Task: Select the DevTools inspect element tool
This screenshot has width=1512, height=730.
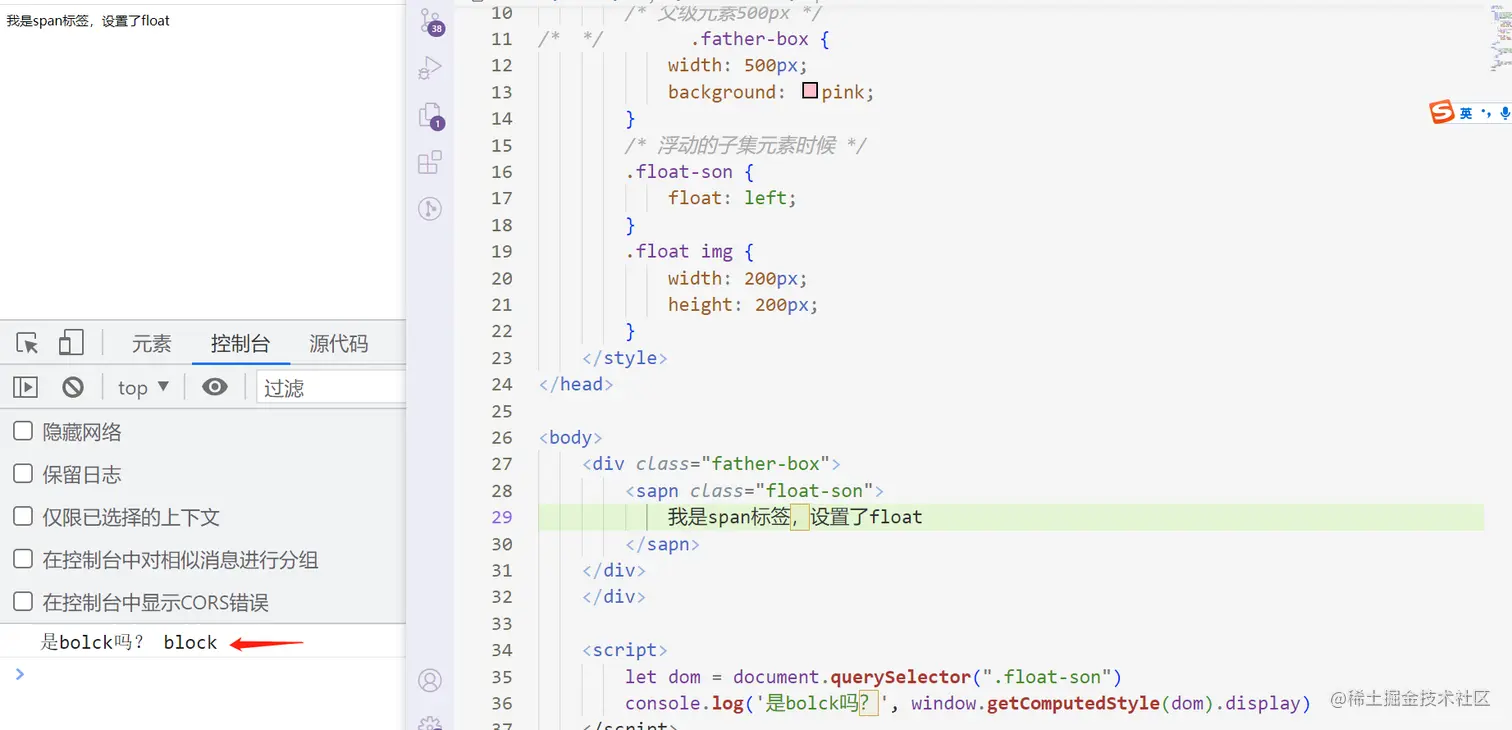Action: (27, 344)
